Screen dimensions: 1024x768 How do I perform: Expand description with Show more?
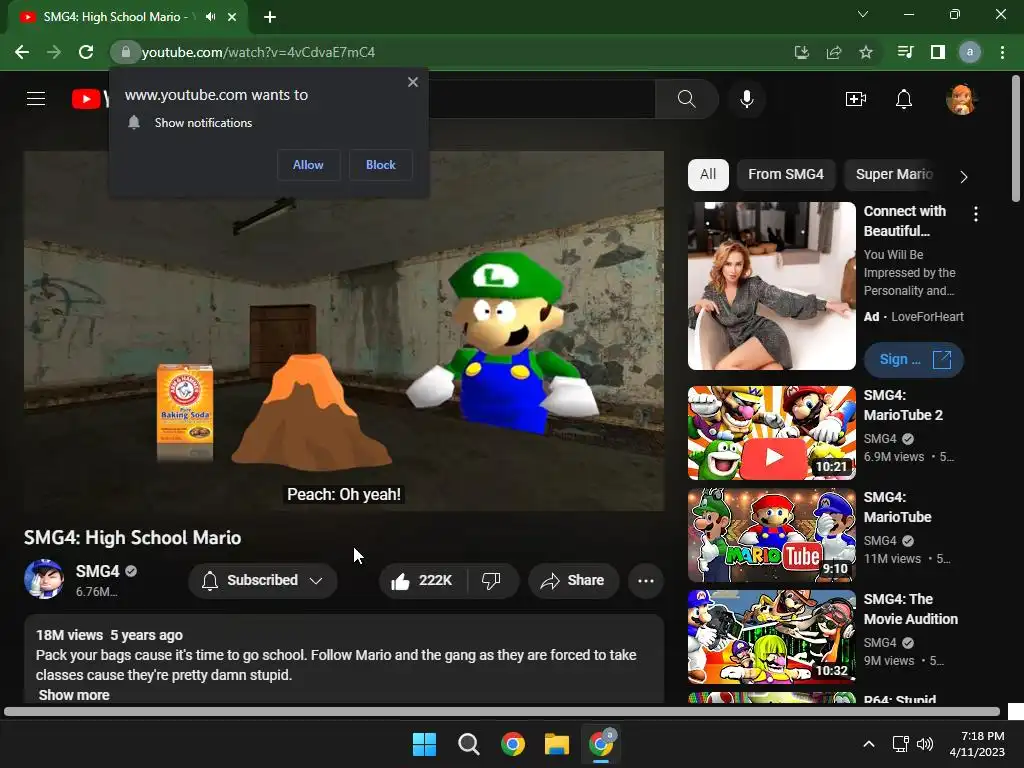pyautogui.click(x=74, y=695)
